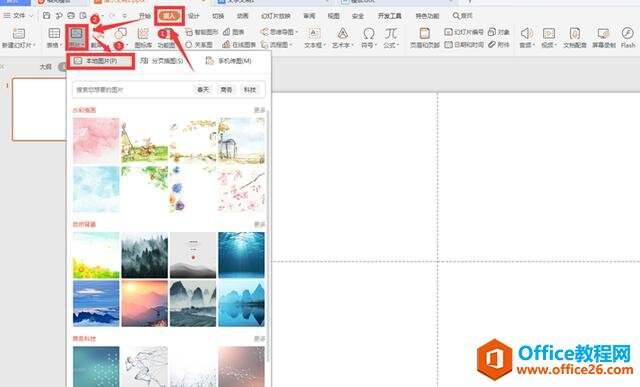The image size is (640, 387).
Task: Open the Slide Show (幻灯片放映) tab
Action: coord(276,16)
